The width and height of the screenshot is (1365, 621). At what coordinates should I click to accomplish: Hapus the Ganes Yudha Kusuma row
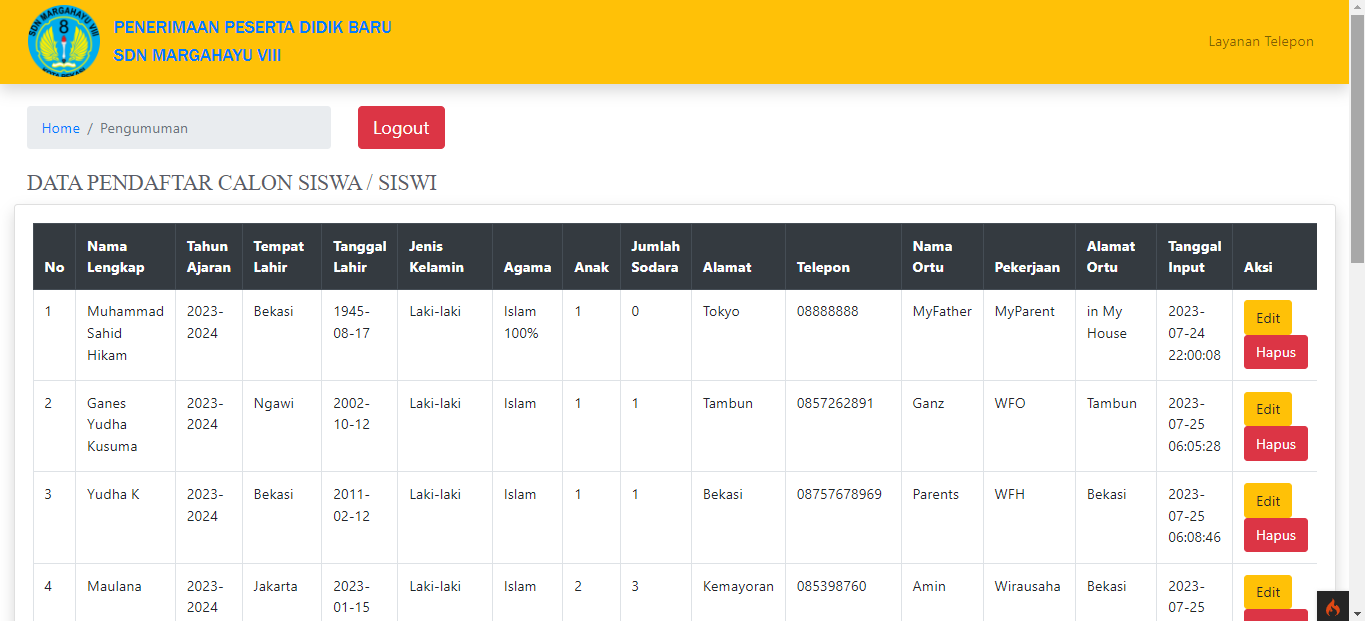click(1276, 444)
